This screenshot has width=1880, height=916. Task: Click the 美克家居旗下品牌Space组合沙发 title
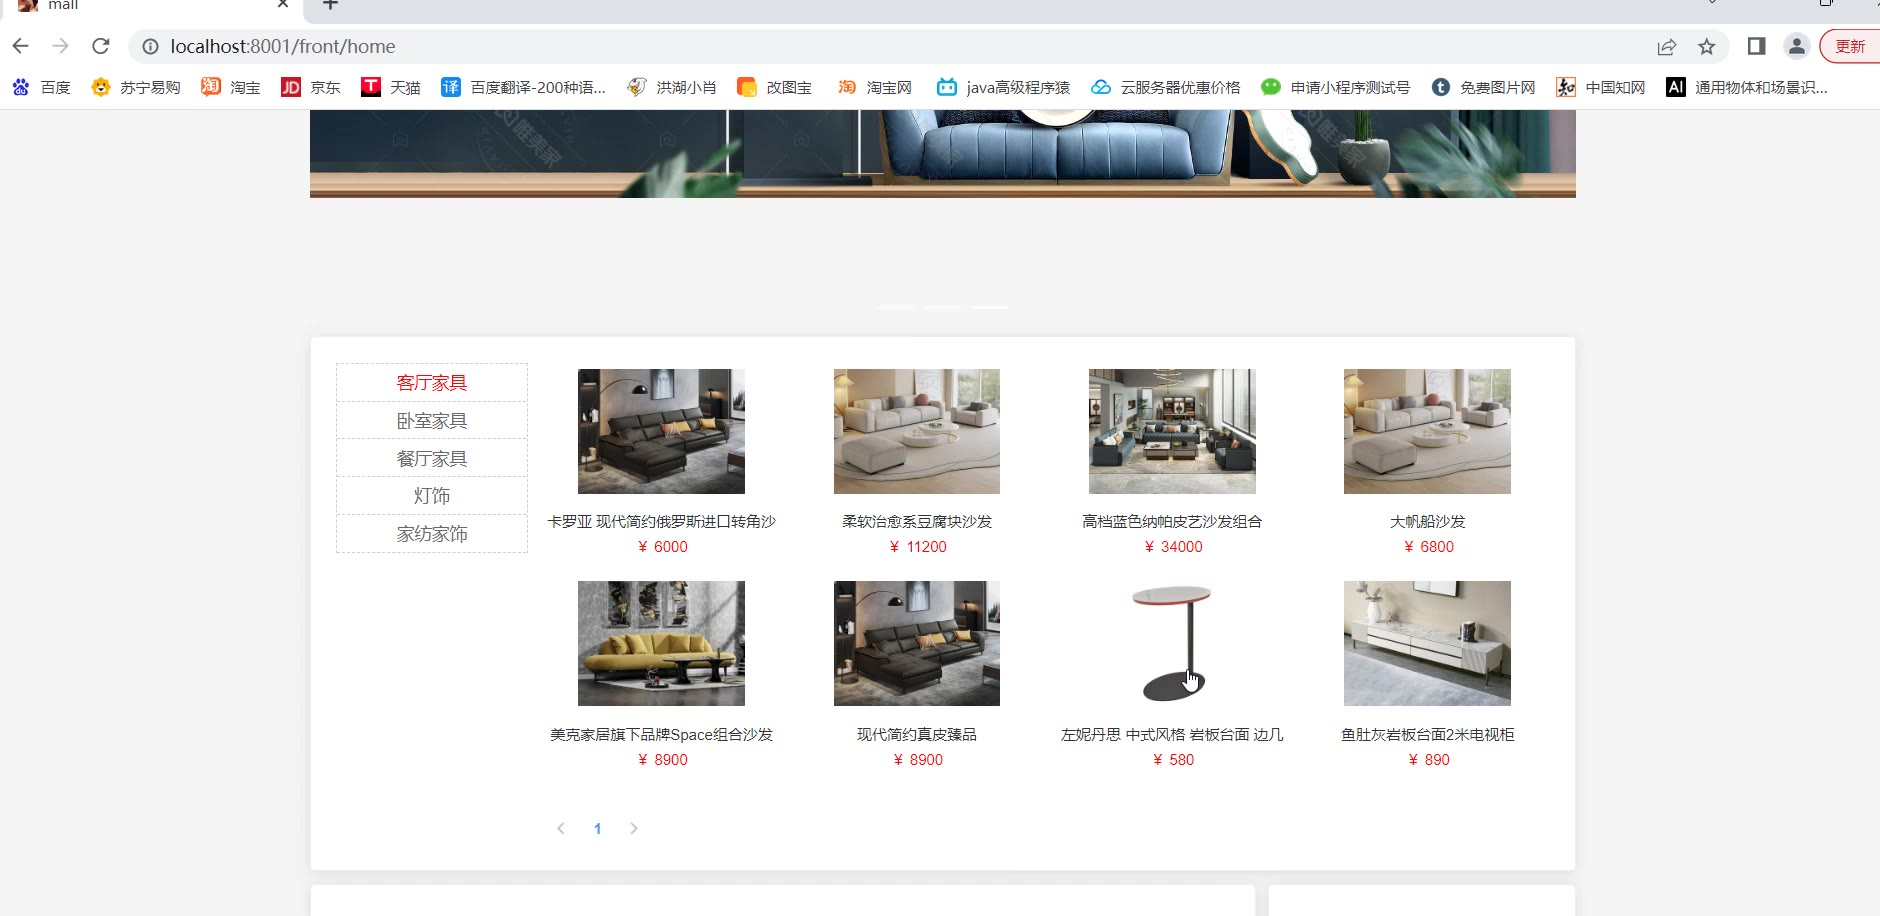pyautogui.click(x=661, y=735)
